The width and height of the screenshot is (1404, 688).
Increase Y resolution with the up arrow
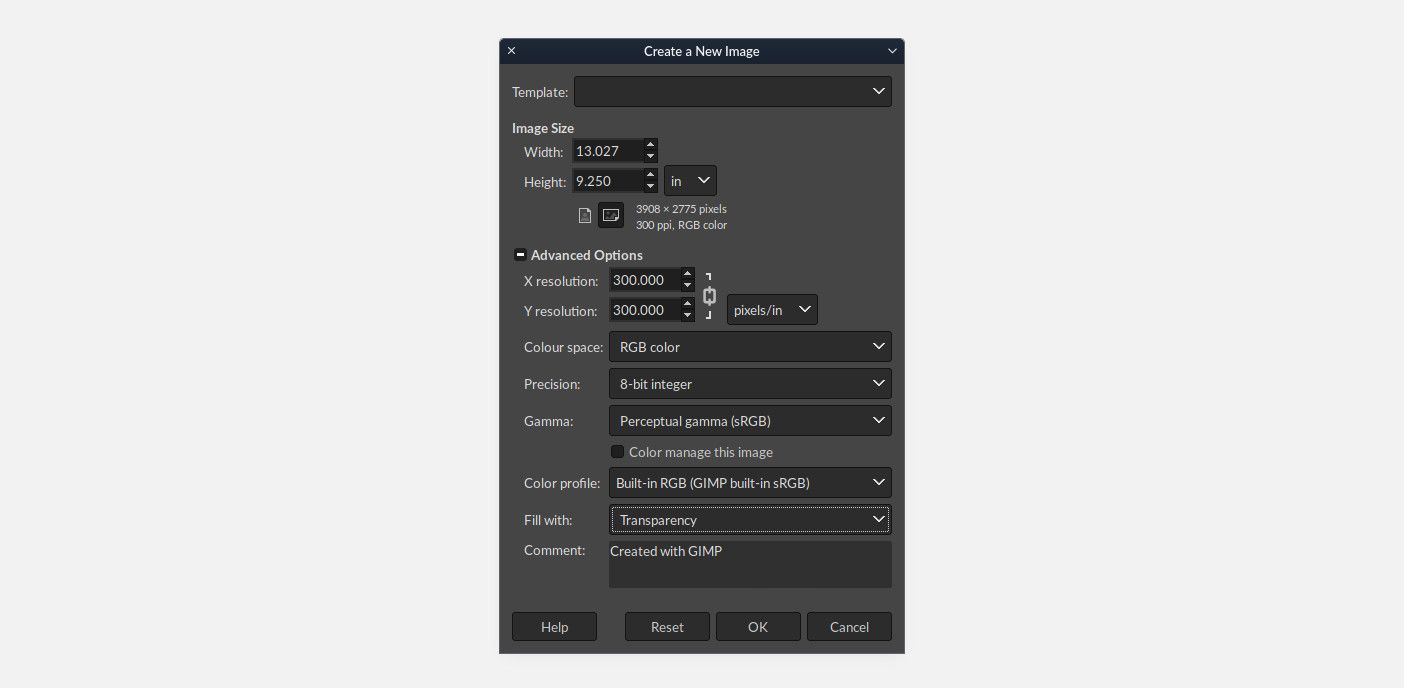(687, 304)
